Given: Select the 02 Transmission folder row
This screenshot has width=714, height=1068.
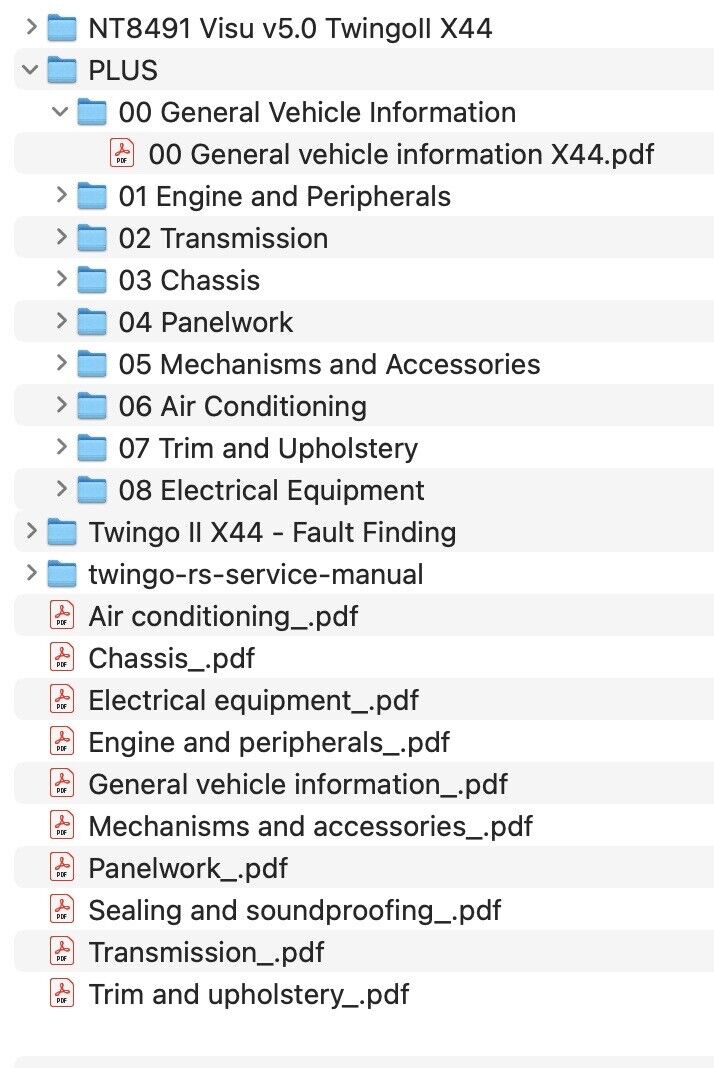Looking at the screenshot, I should [223, 238].
